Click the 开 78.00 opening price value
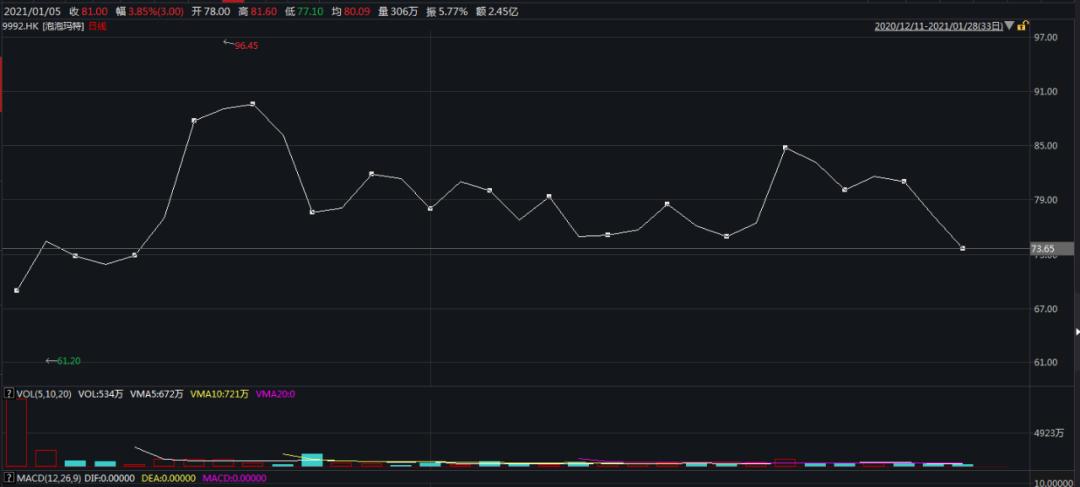This screenshot has height=487, width=1080. [210, 11]
